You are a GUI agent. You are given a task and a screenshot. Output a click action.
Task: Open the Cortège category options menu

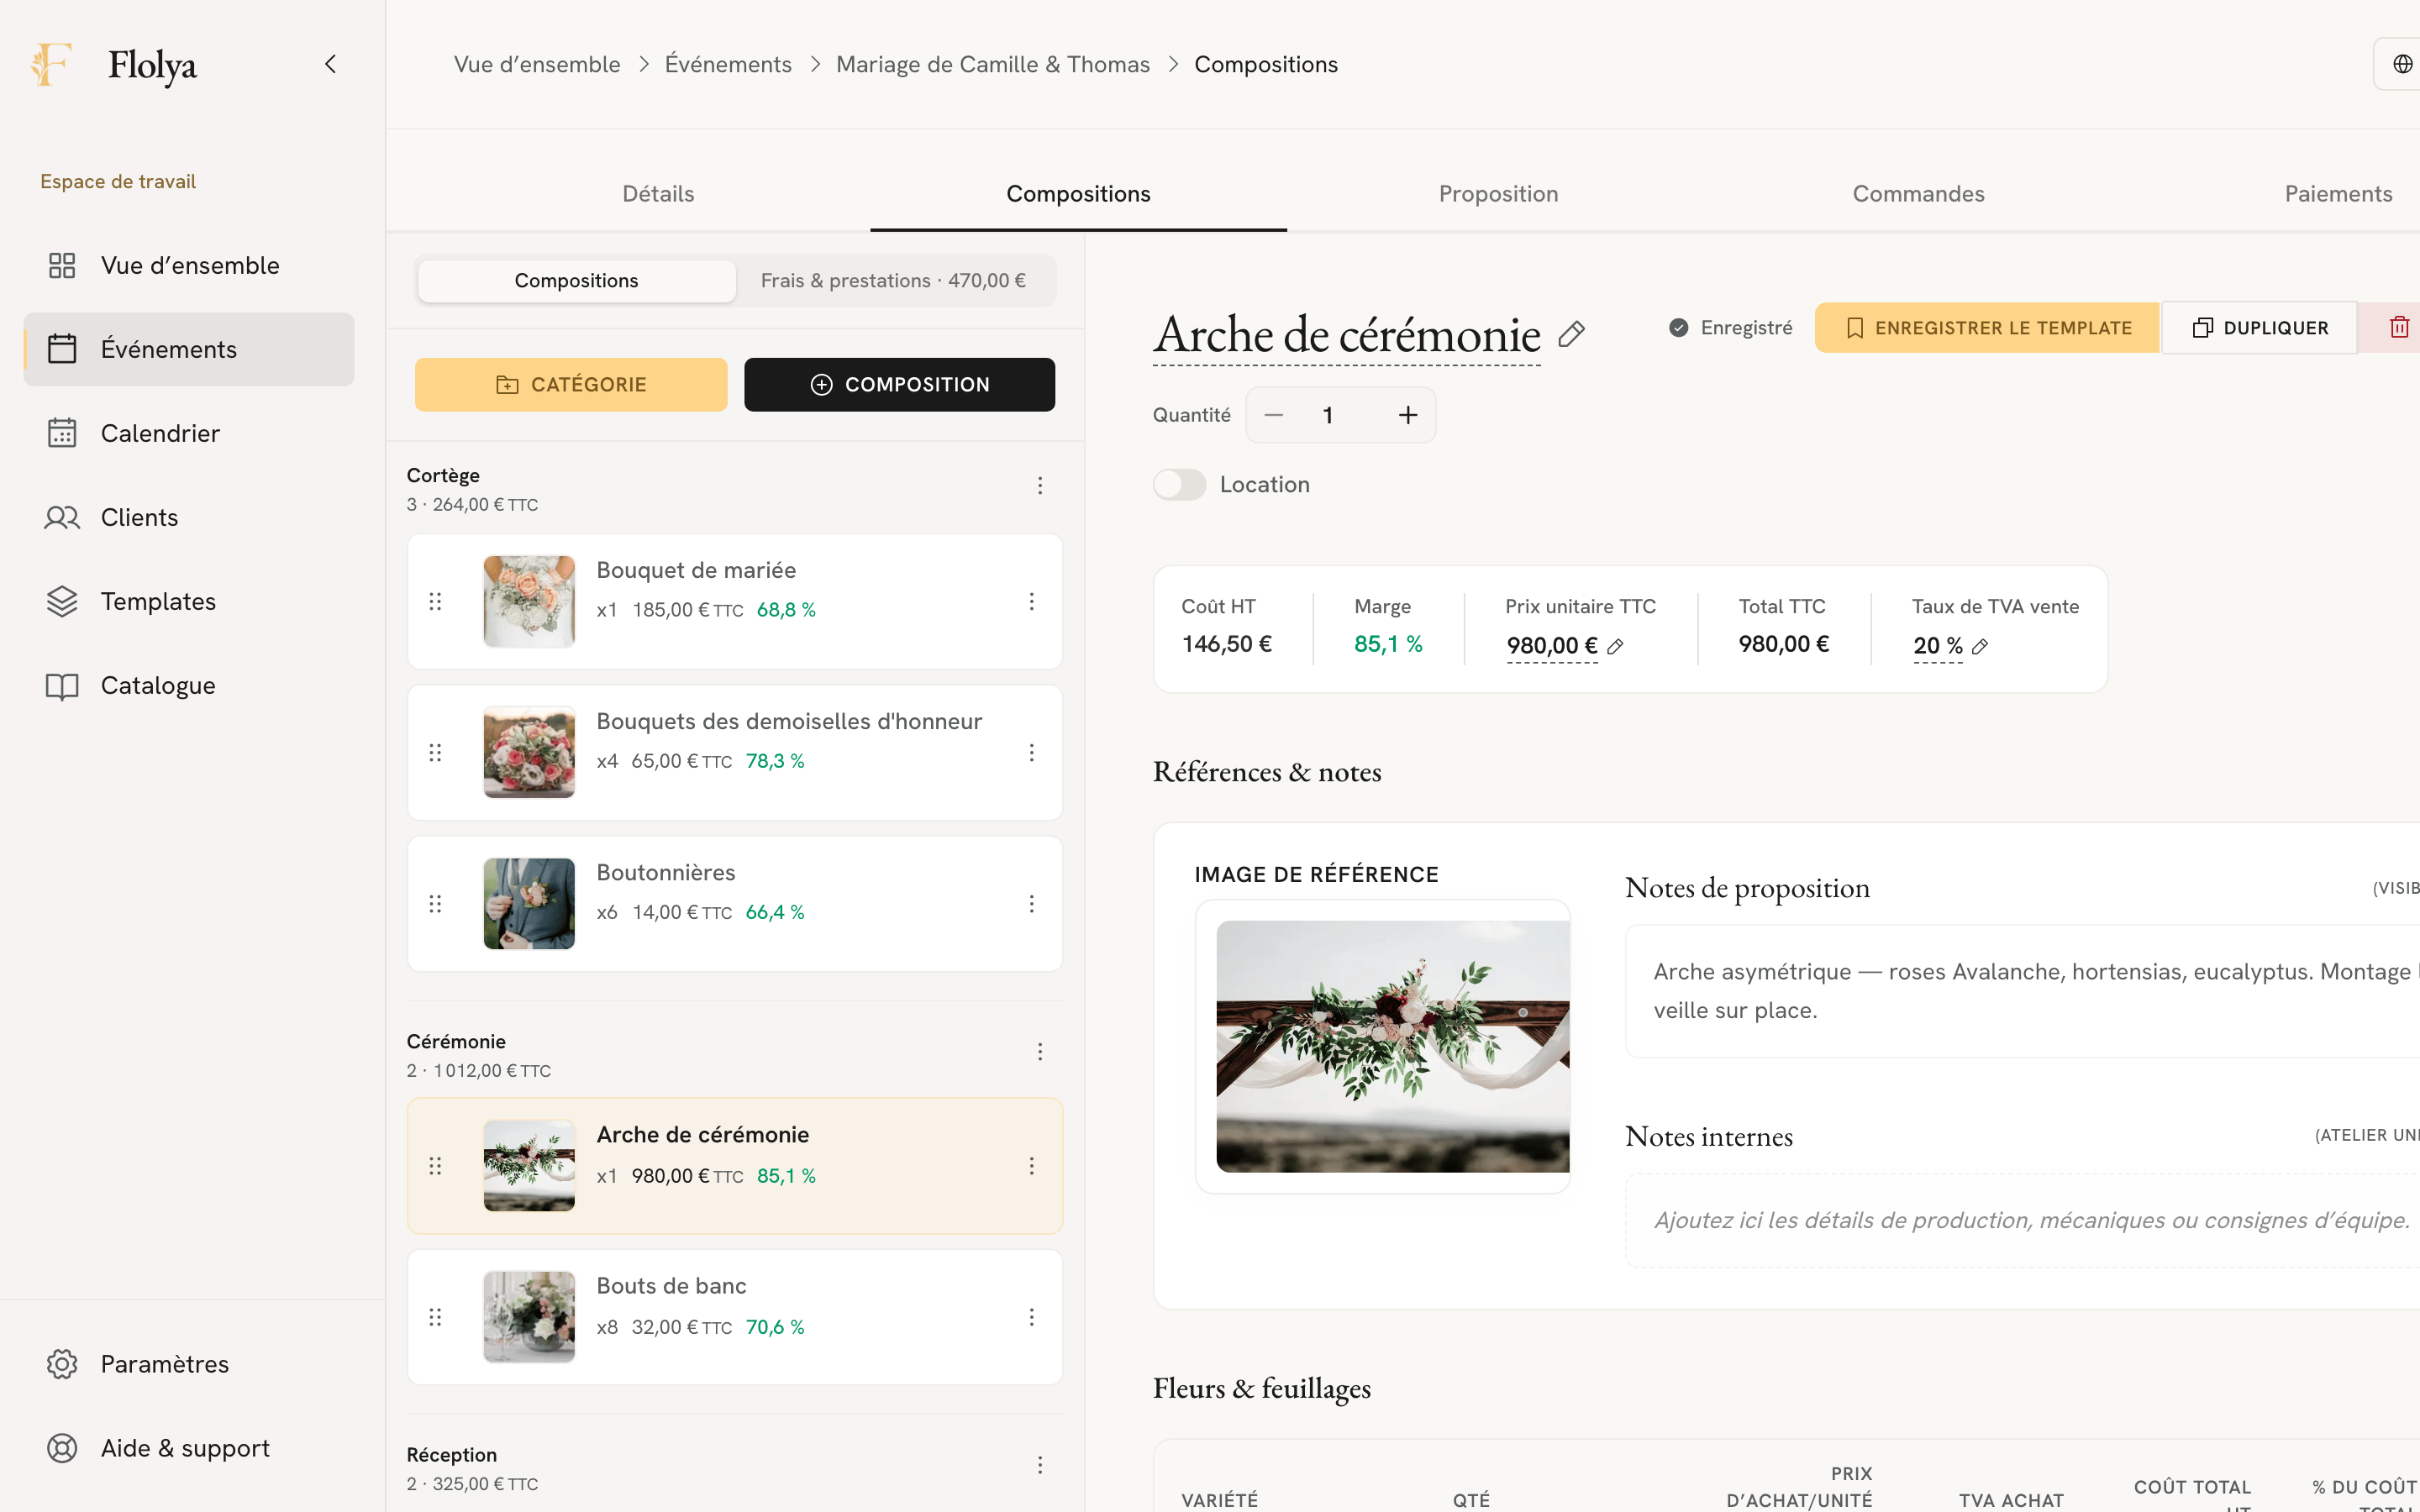(1040, 486)
